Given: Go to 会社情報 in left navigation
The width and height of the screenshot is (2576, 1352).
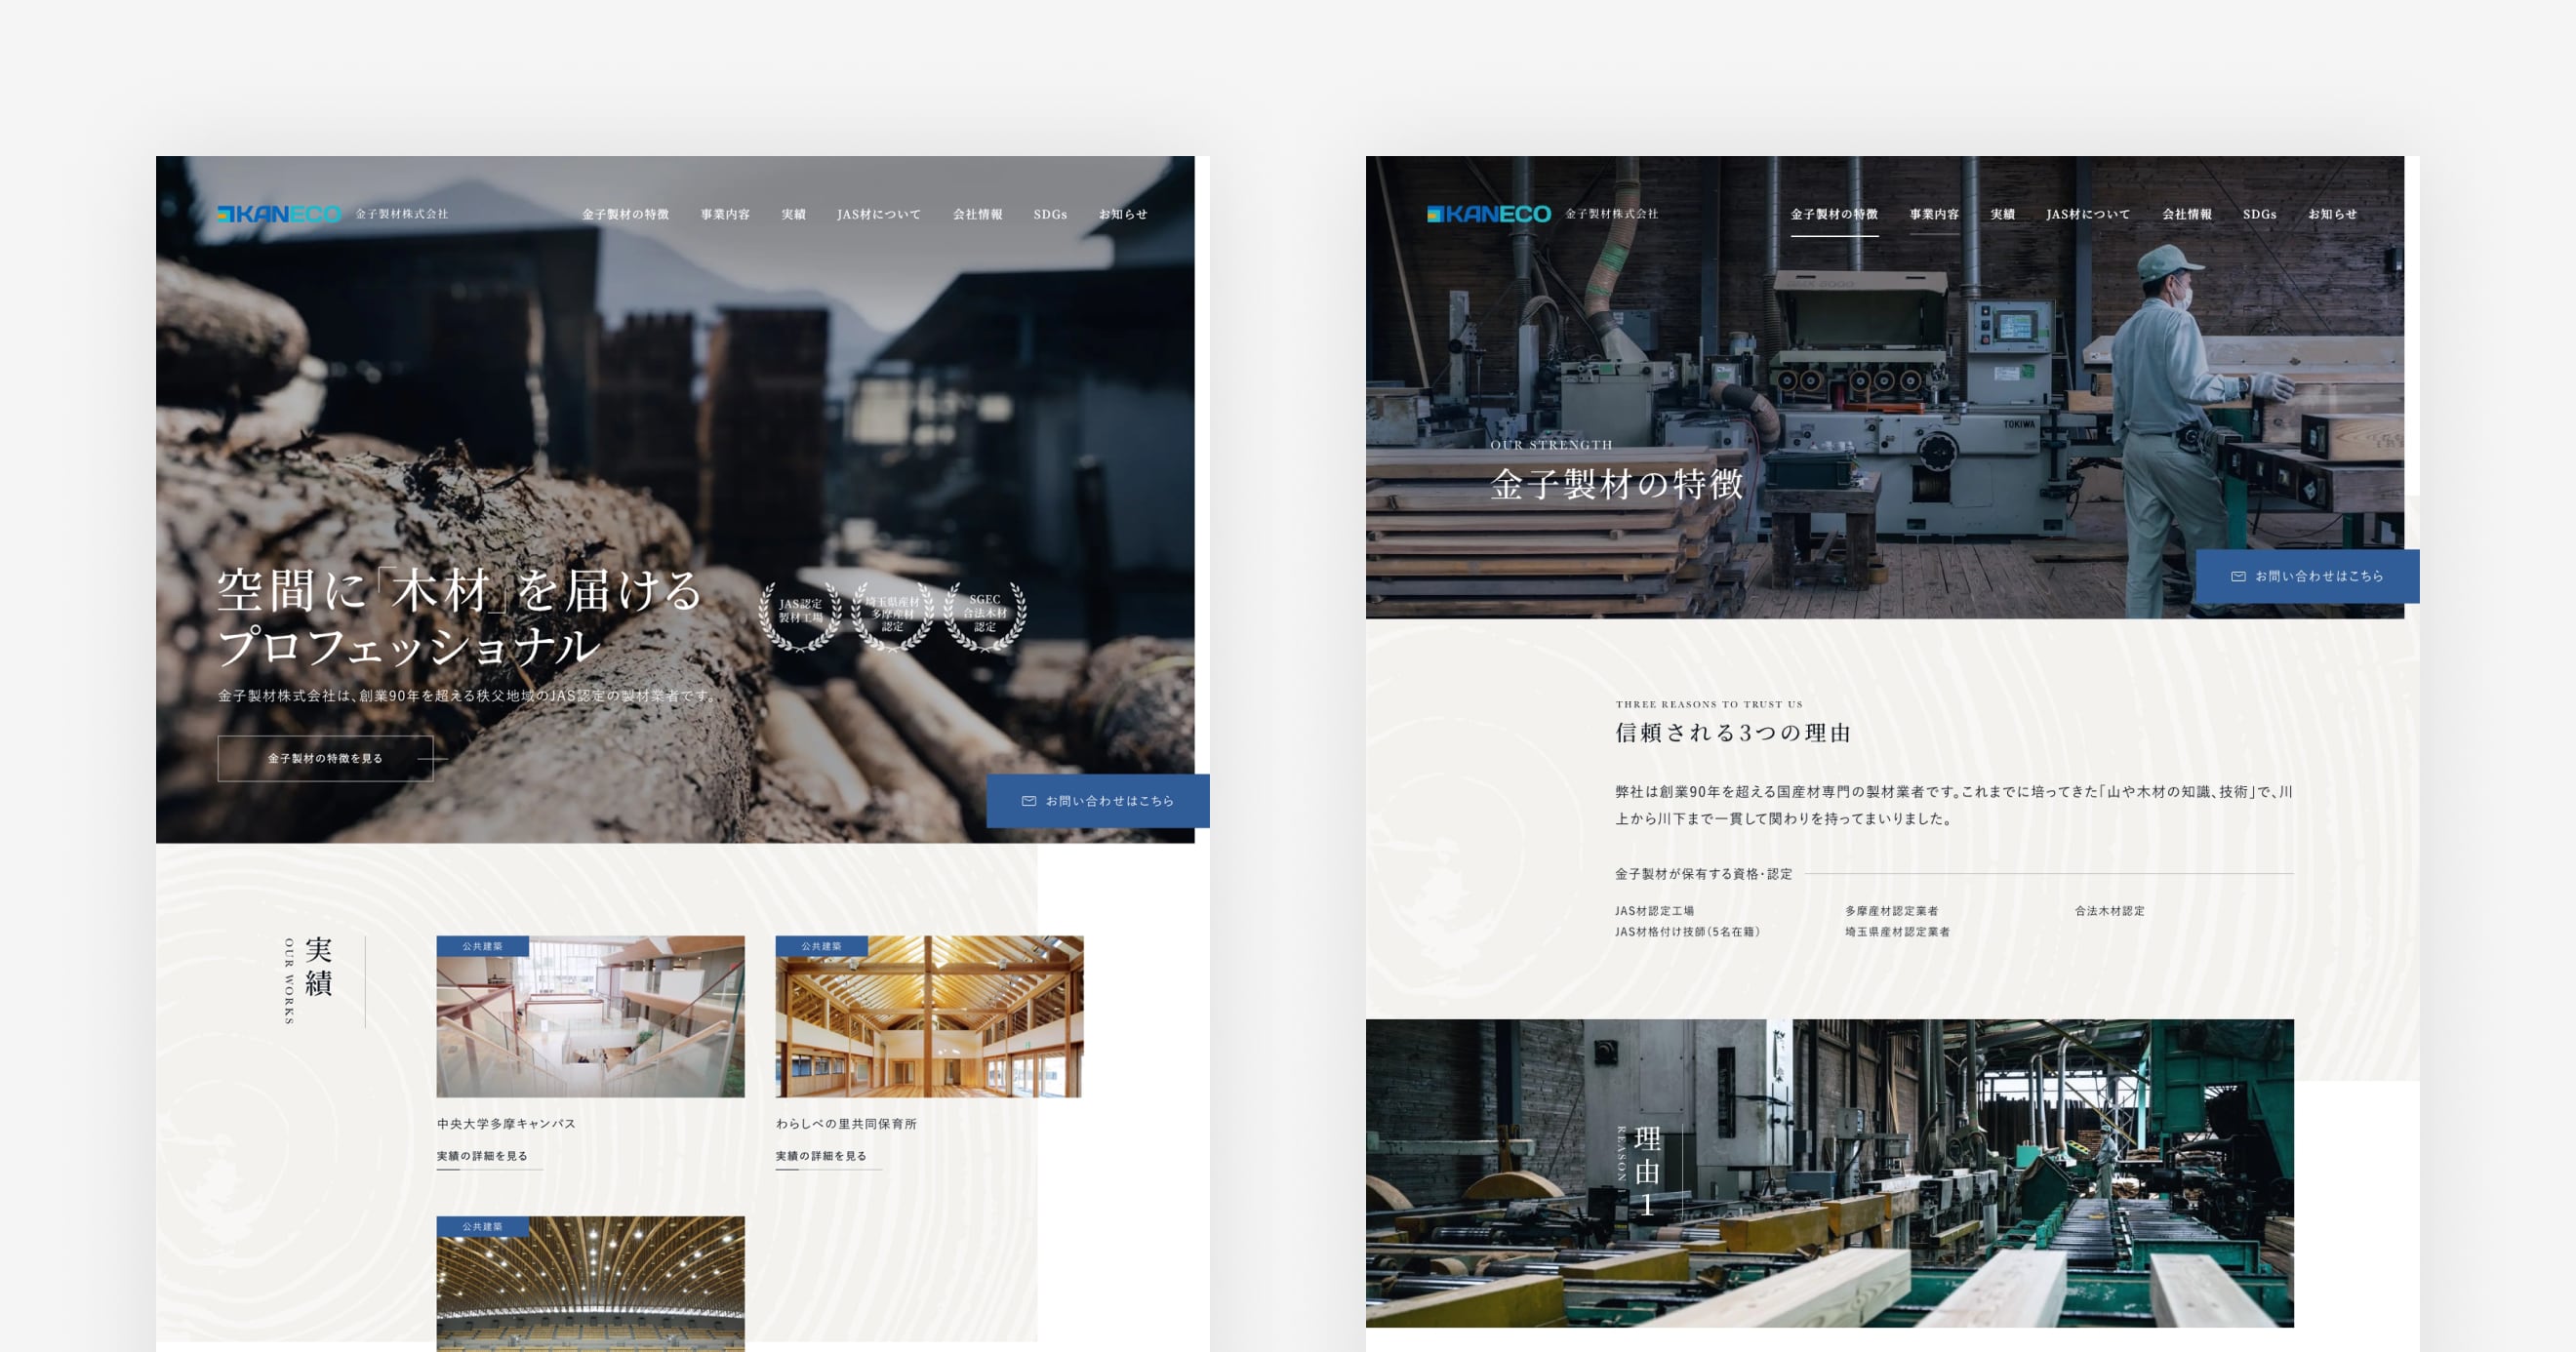Looking at the screenshot, I should (x=977, y=214).
